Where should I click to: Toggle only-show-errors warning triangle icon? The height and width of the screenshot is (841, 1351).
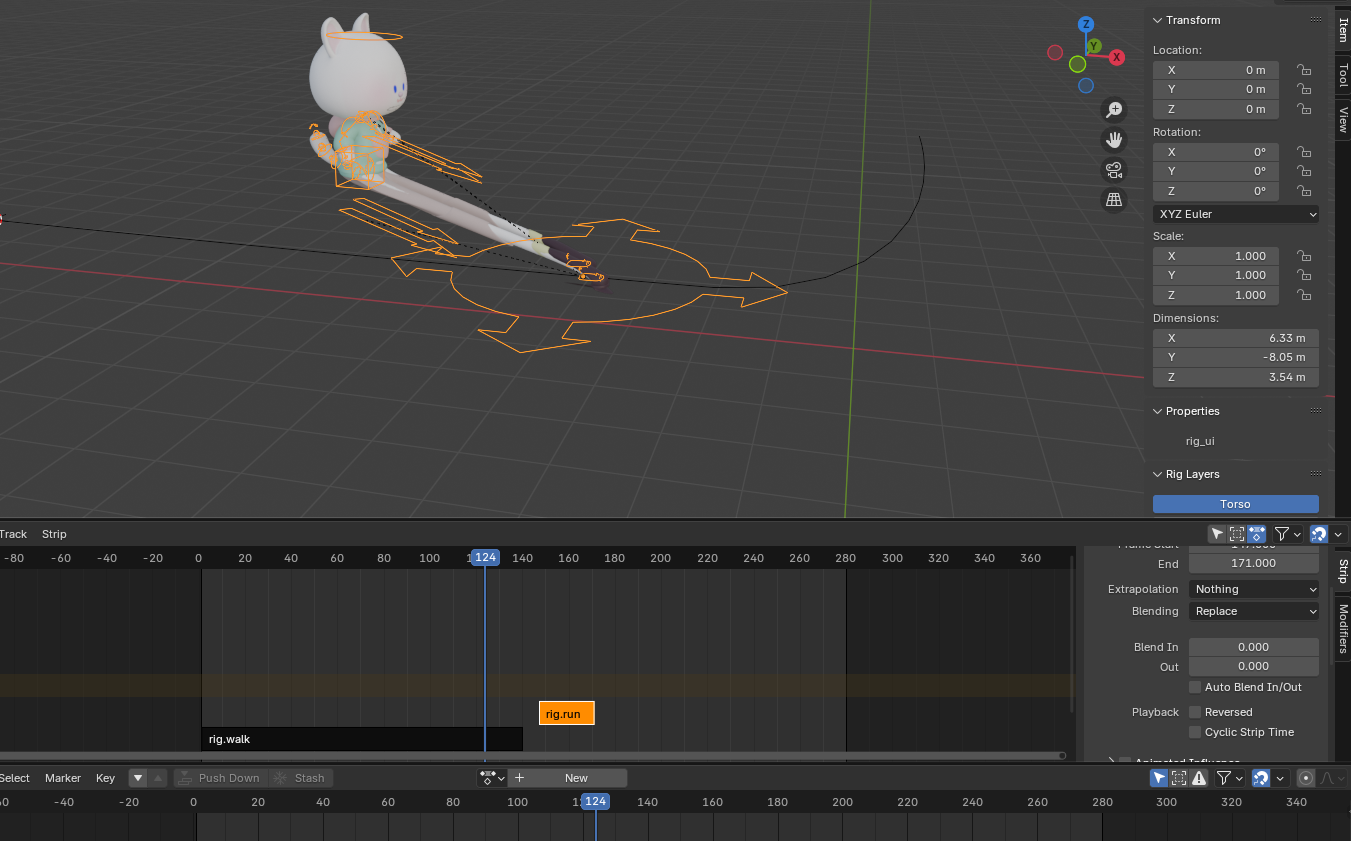point(1199,778)
